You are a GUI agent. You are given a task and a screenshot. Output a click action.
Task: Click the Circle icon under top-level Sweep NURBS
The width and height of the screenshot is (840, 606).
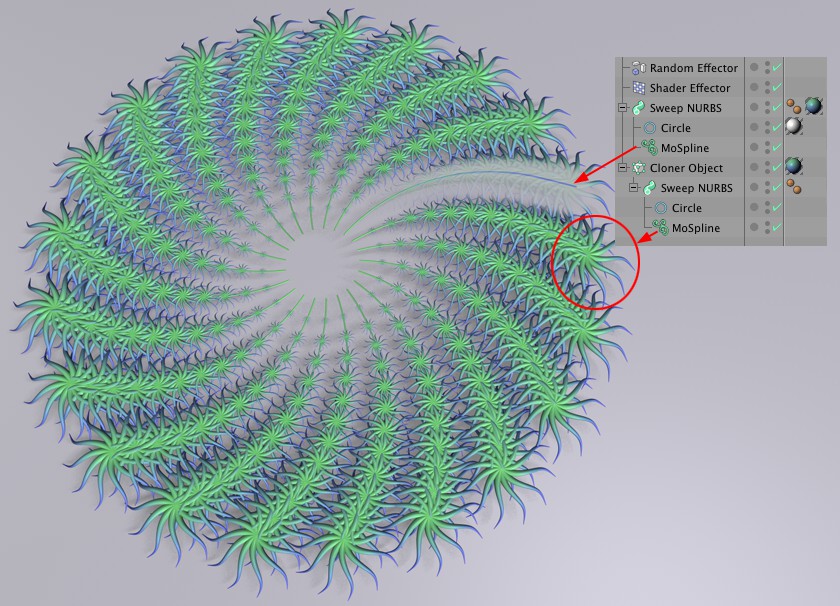tap(650, 128)
